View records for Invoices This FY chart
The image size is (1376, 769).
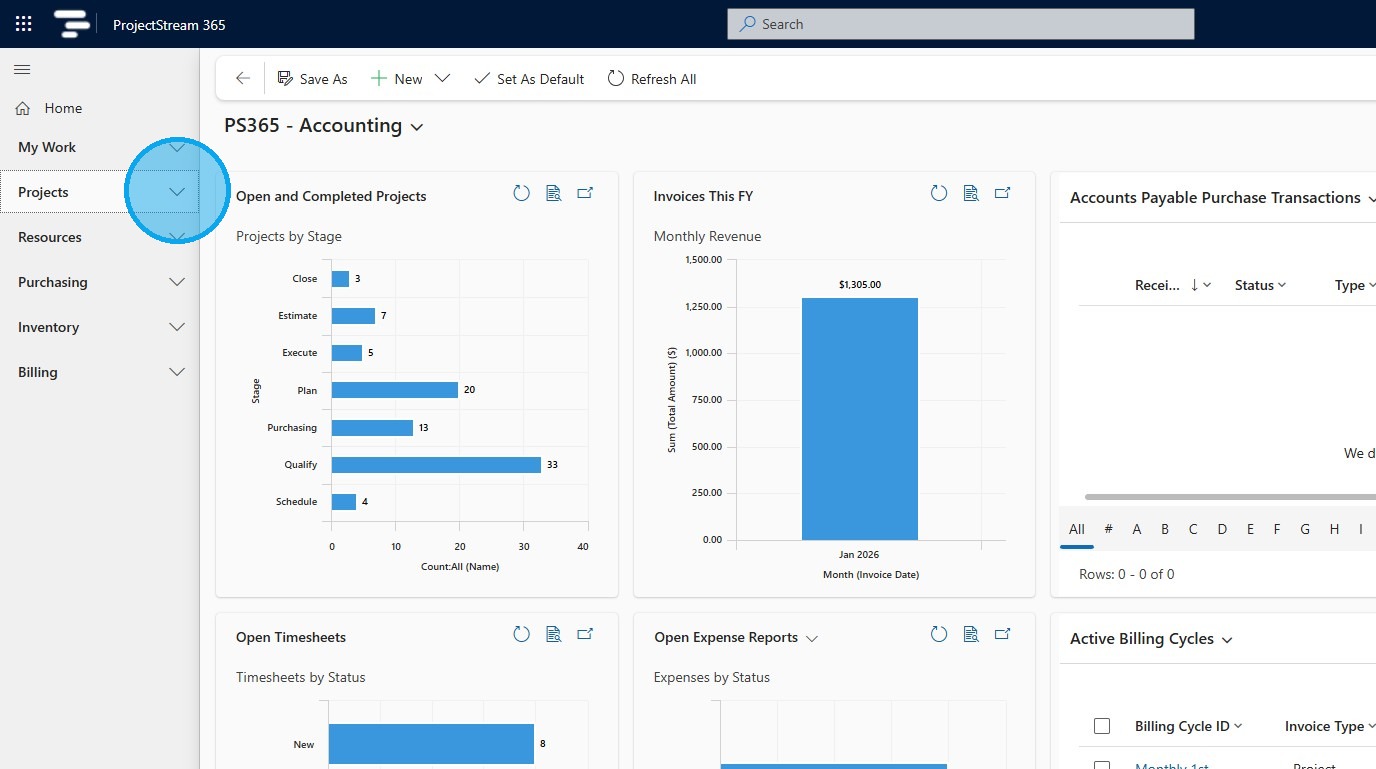point(970,194)
